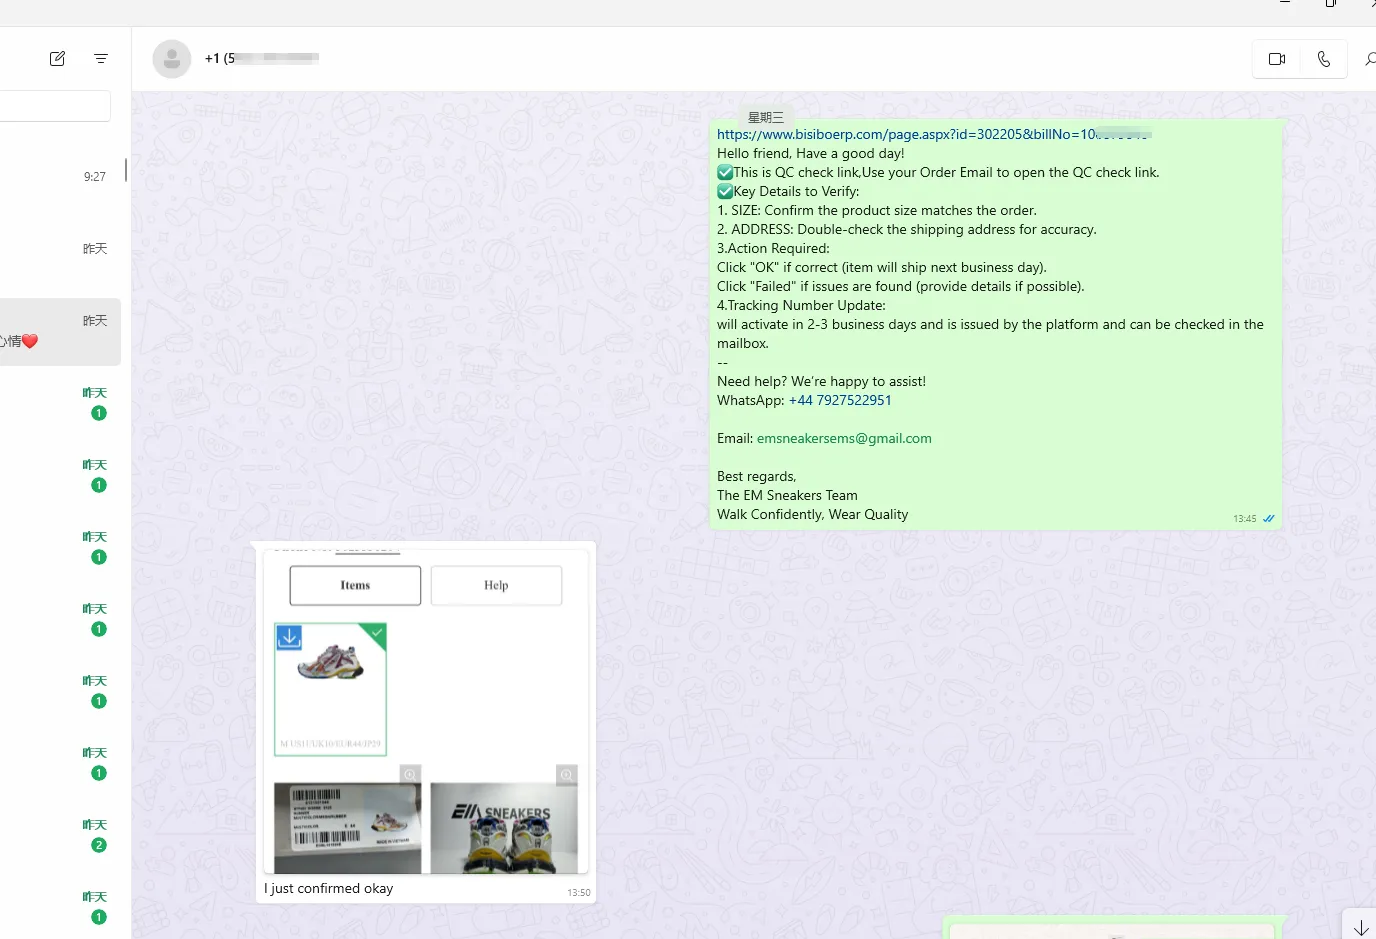The image size is (1376, 939).
Task: Start a video call with contact
Action: 1276,59
